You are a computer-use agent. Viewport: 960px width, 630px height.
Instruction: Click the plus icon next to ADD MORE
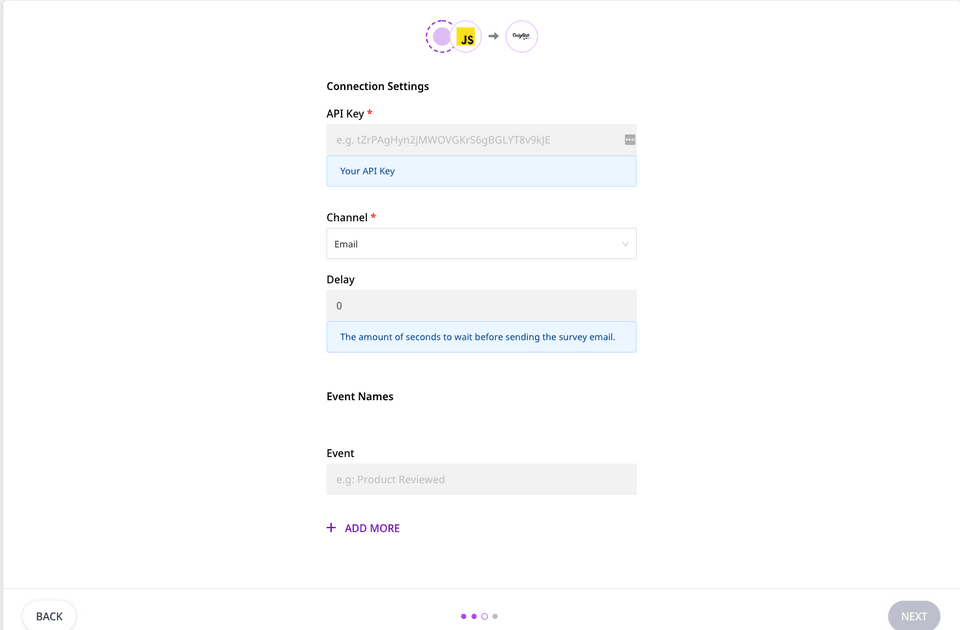point(331,528)
